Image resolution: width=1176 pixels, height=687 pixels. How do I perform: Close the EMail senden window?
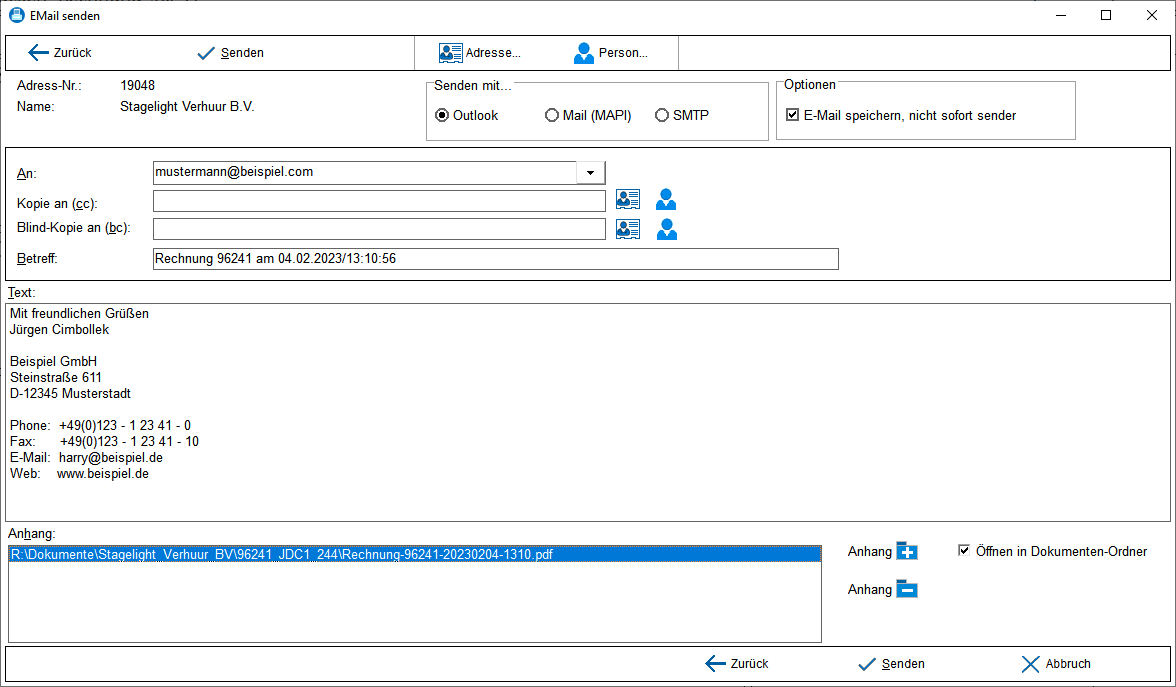1152,15
